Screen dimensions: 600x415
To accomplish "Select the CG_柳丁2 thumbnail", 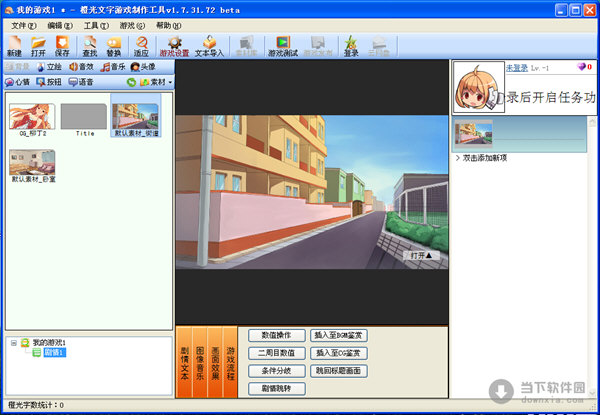I will pyautogui.click(x=32, y=120).
